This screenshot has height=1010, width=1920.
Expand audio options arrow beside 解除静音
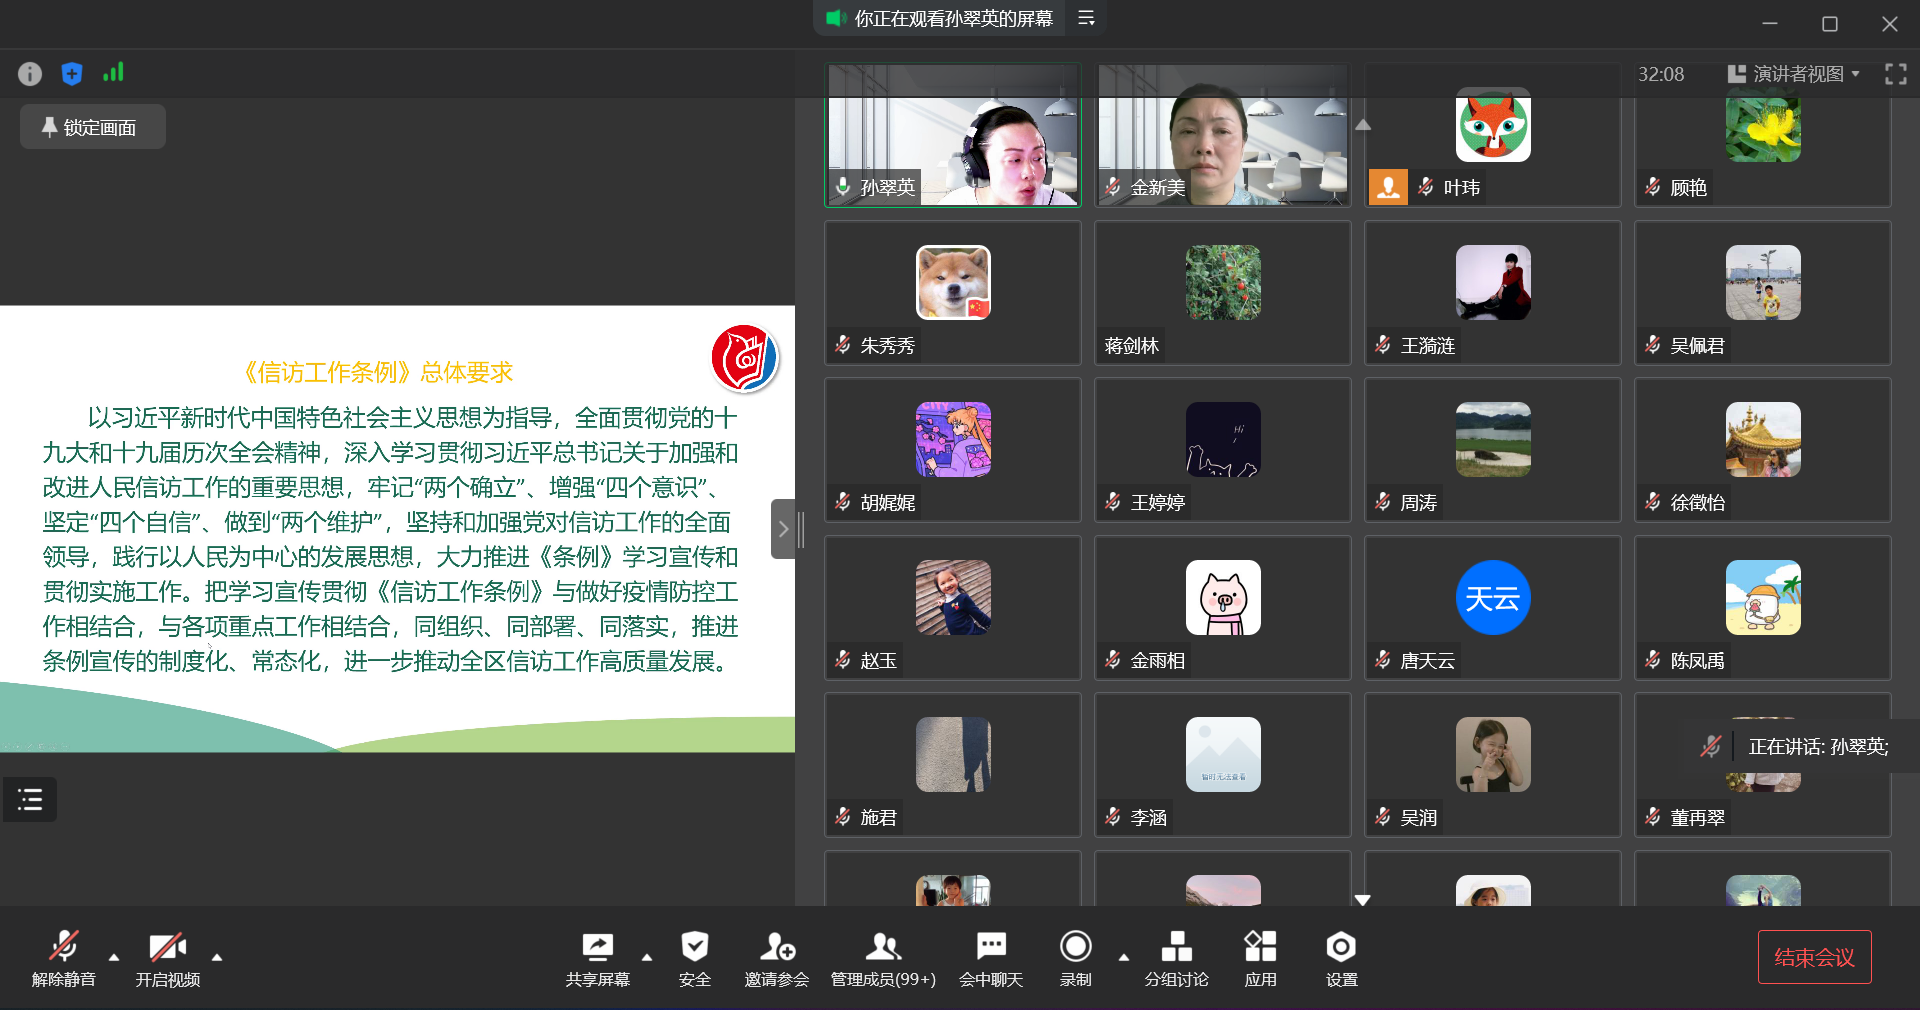pyautogui.click(x=114, y=957)
